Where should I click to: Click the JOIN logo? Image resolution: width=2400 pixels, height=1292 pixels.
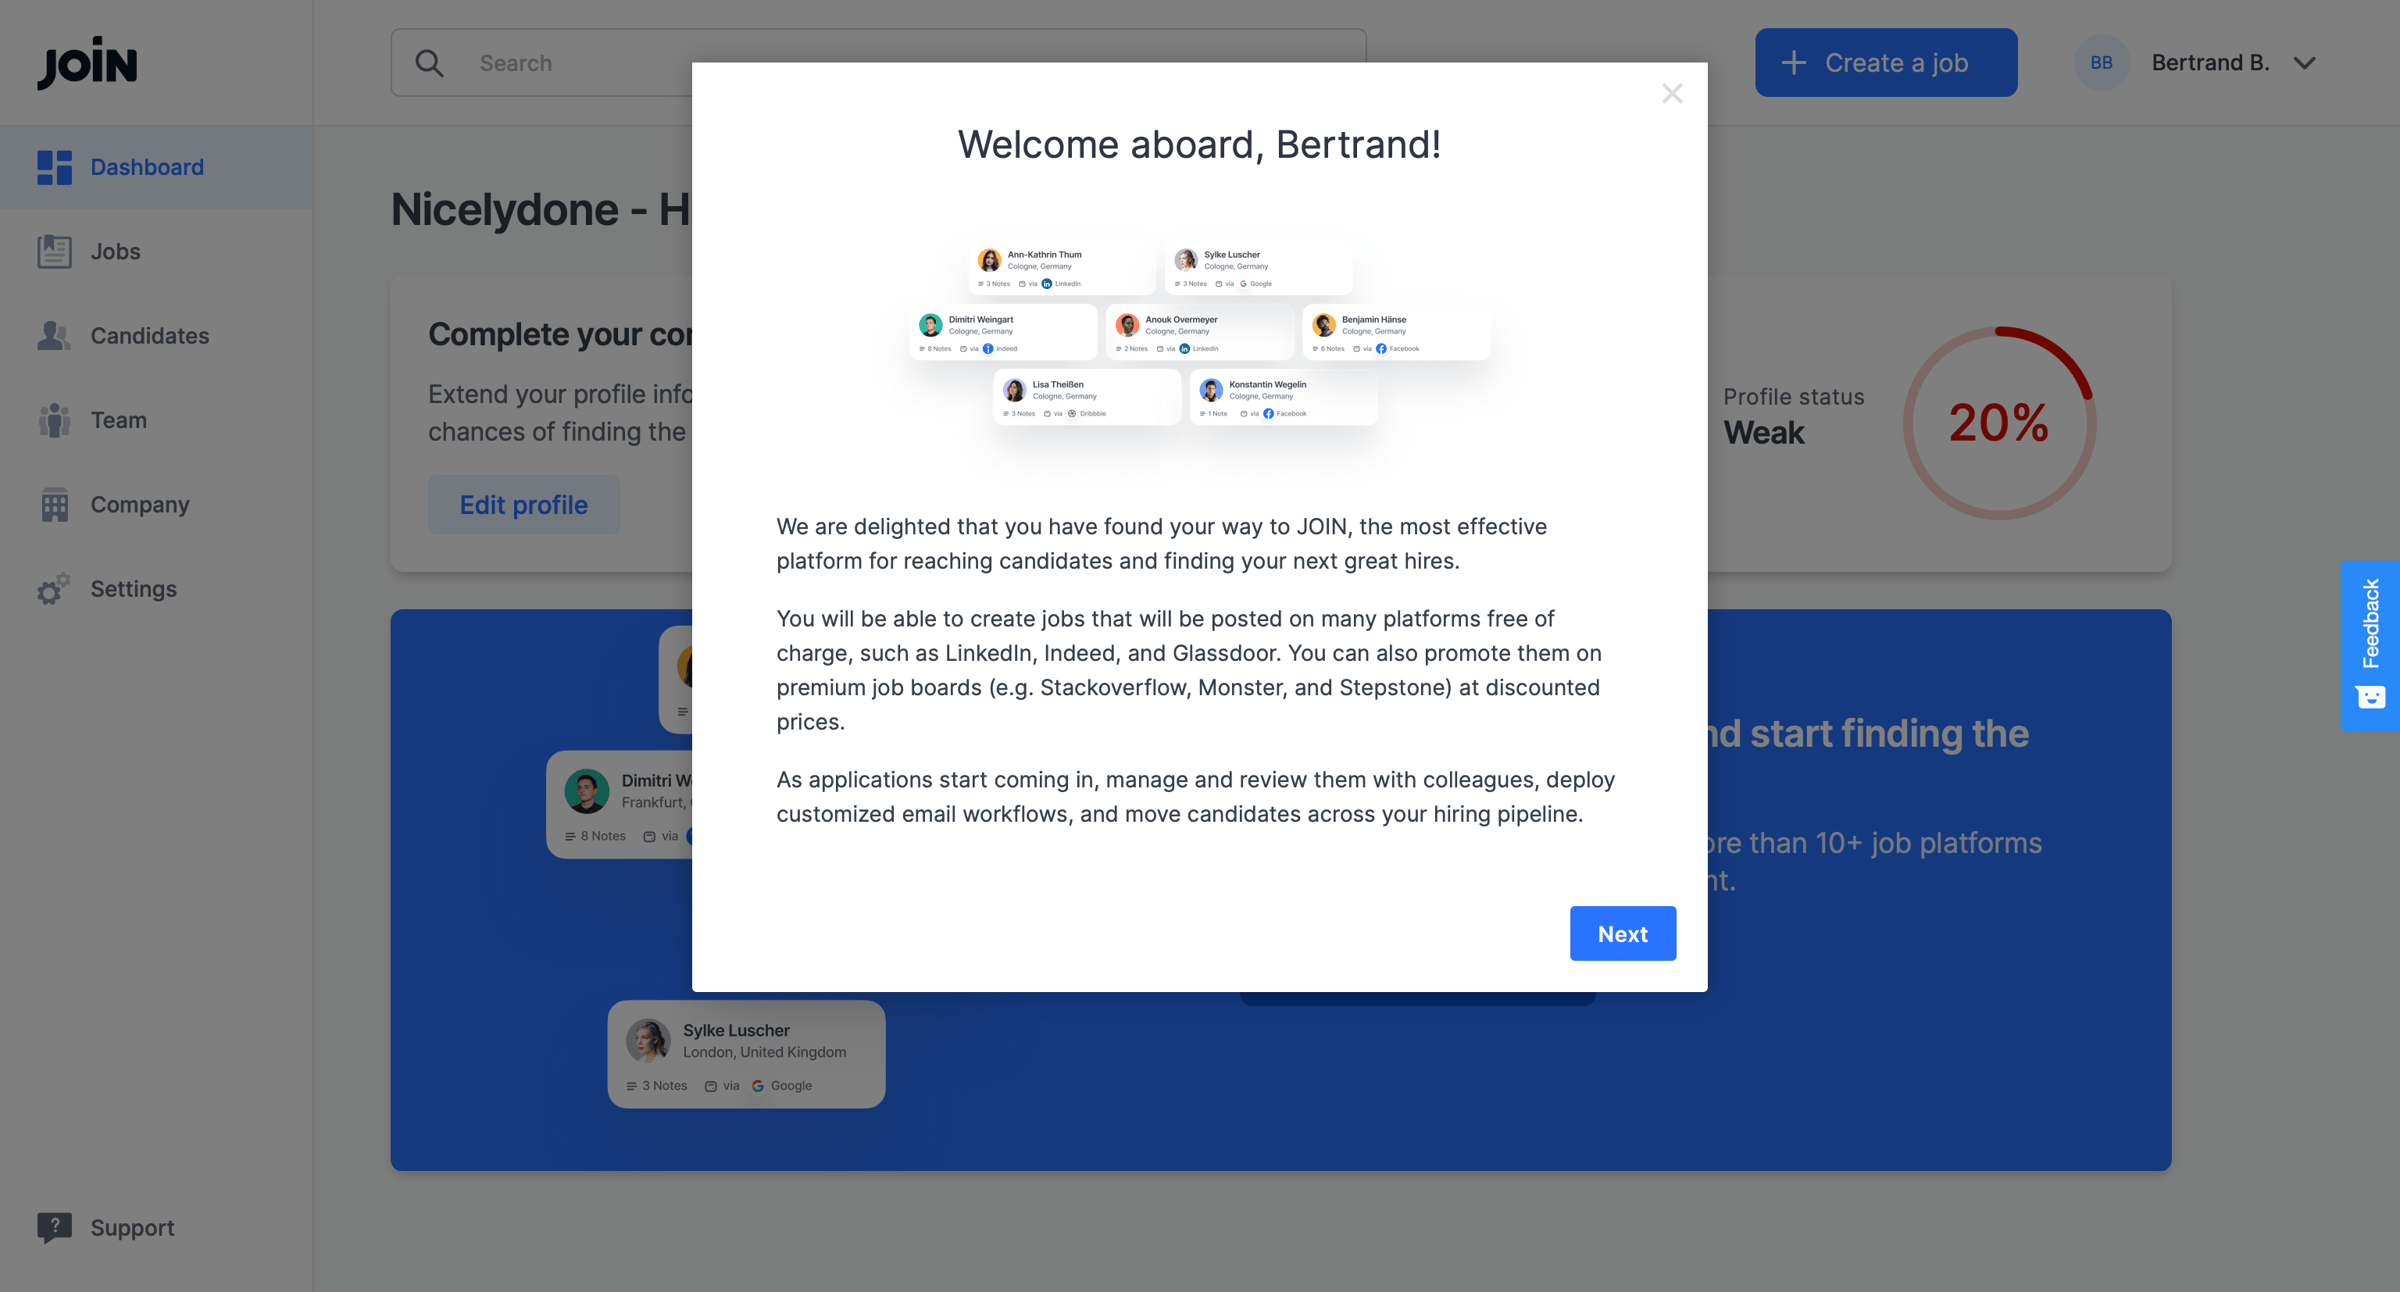click(87, 63)
